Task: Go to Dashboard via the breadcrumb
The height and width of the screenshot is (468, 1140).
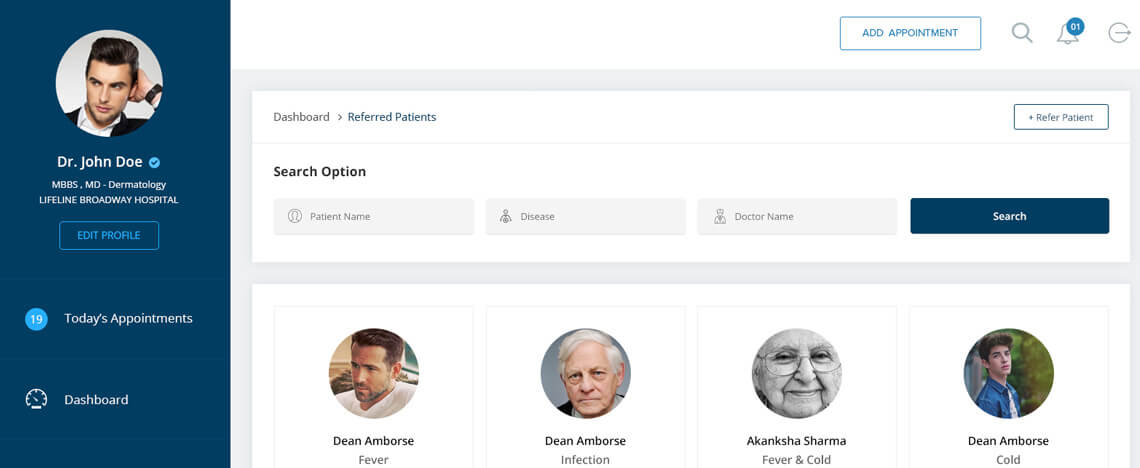Action: point(301,117)
